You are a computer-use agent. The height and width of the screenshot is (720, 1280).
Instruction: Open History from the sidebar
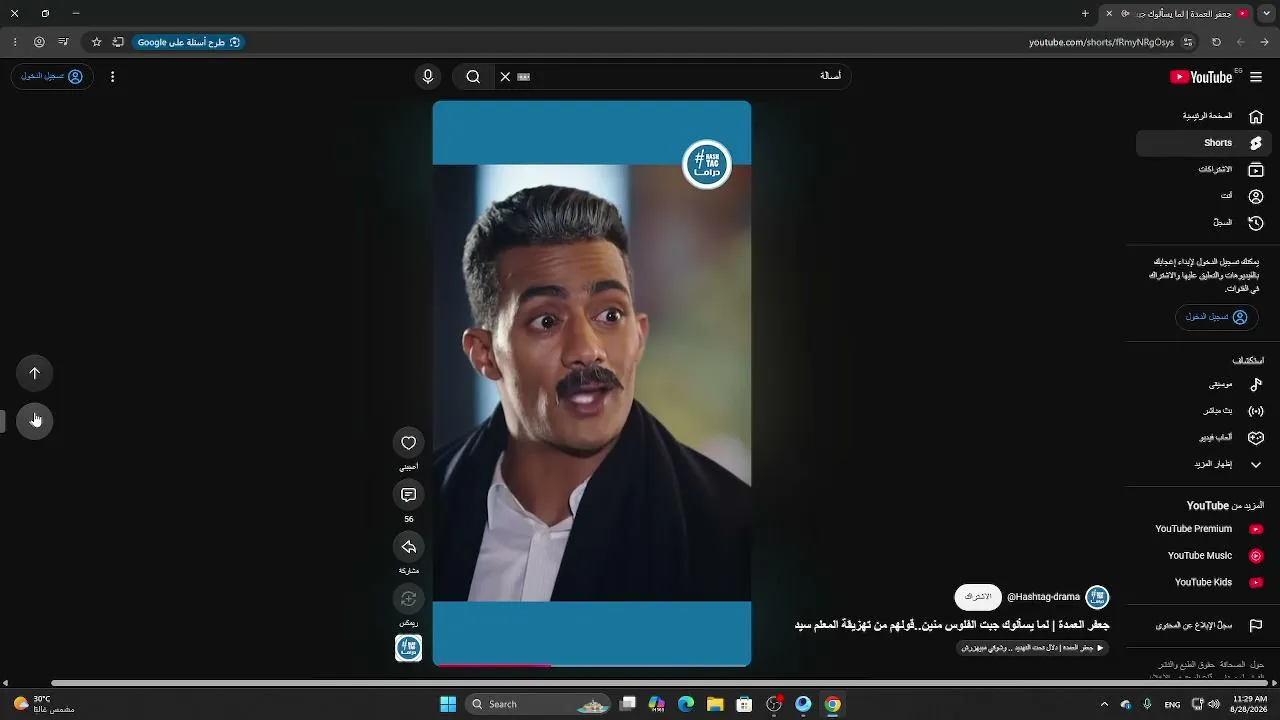point(1204,223)
